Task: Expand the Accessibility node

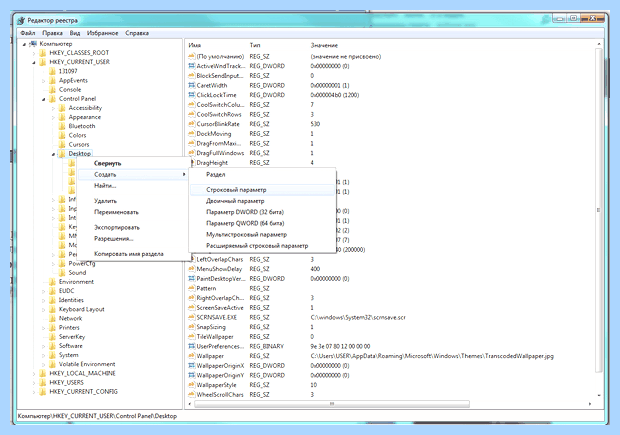Action: (x=53, y=108)
